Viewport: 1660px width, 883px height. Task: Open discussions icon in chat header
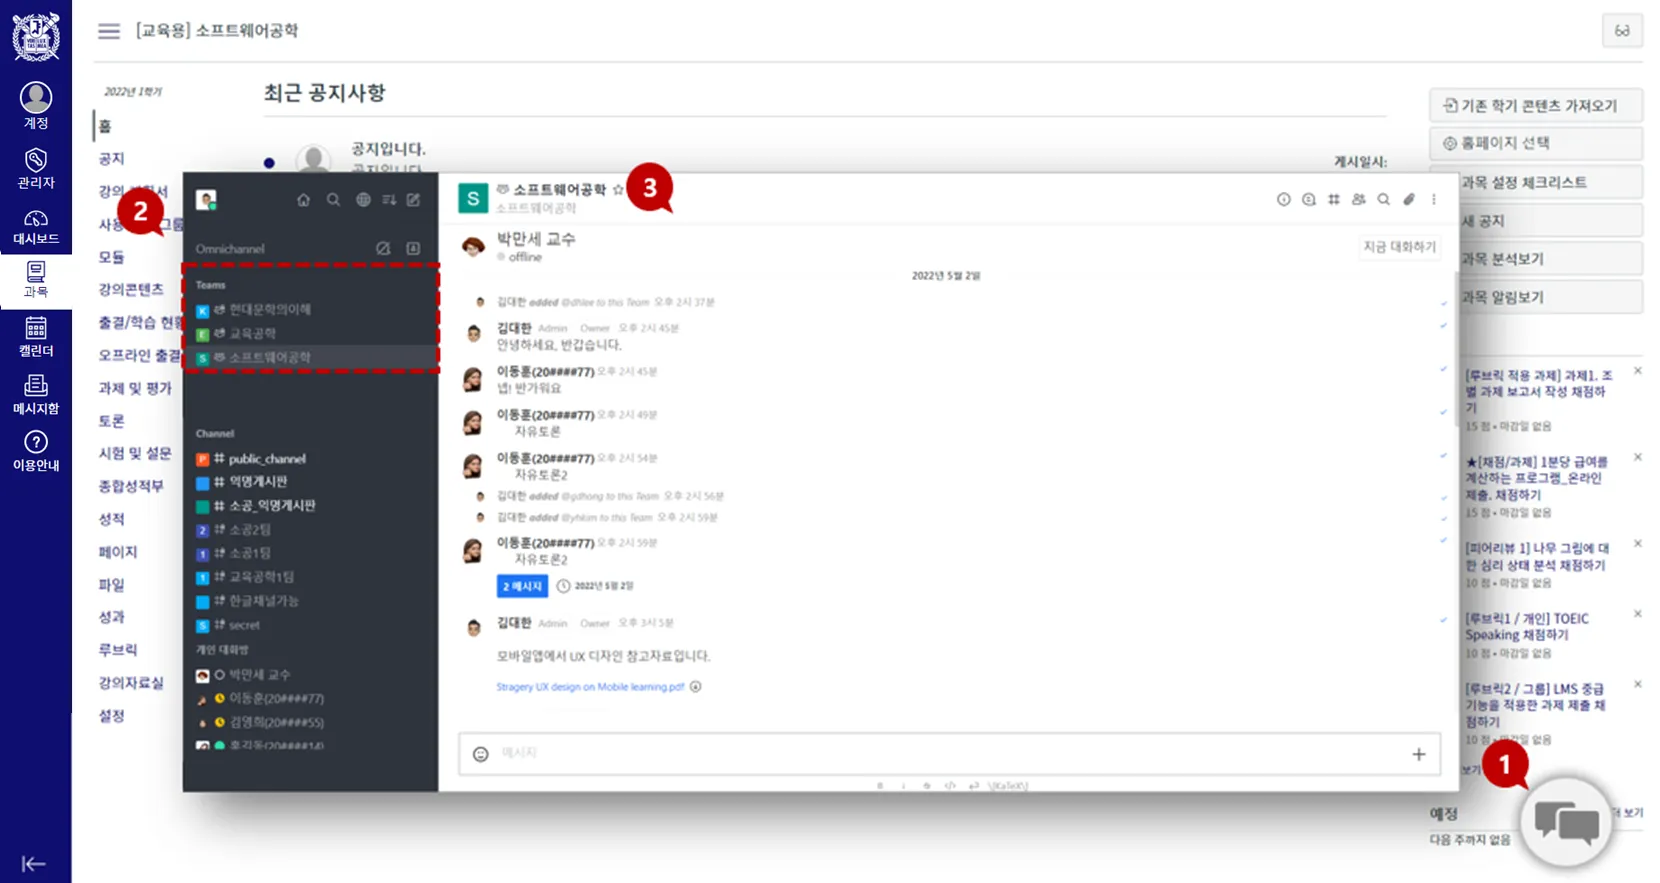pos(1308,199)
